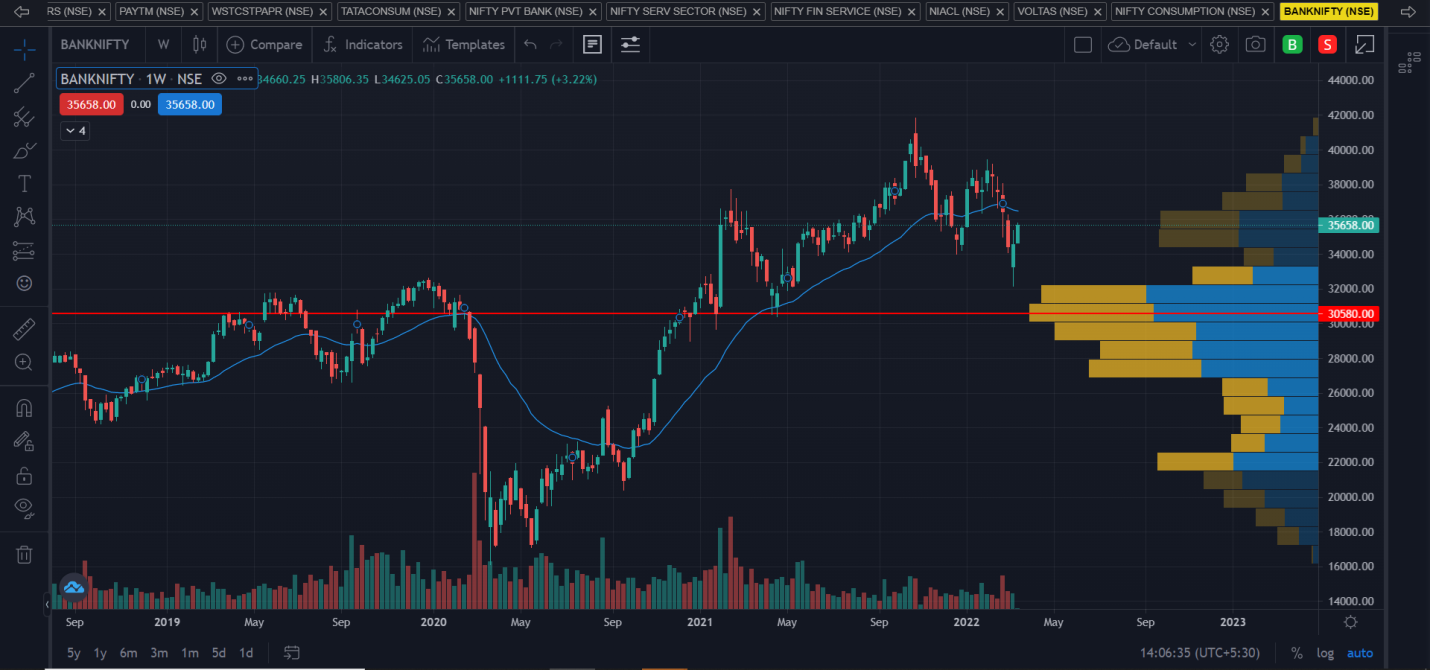This screenshot has height=670, width=1430.
Task: Select the text annotation tool
Action: click(x=25, y=183)
